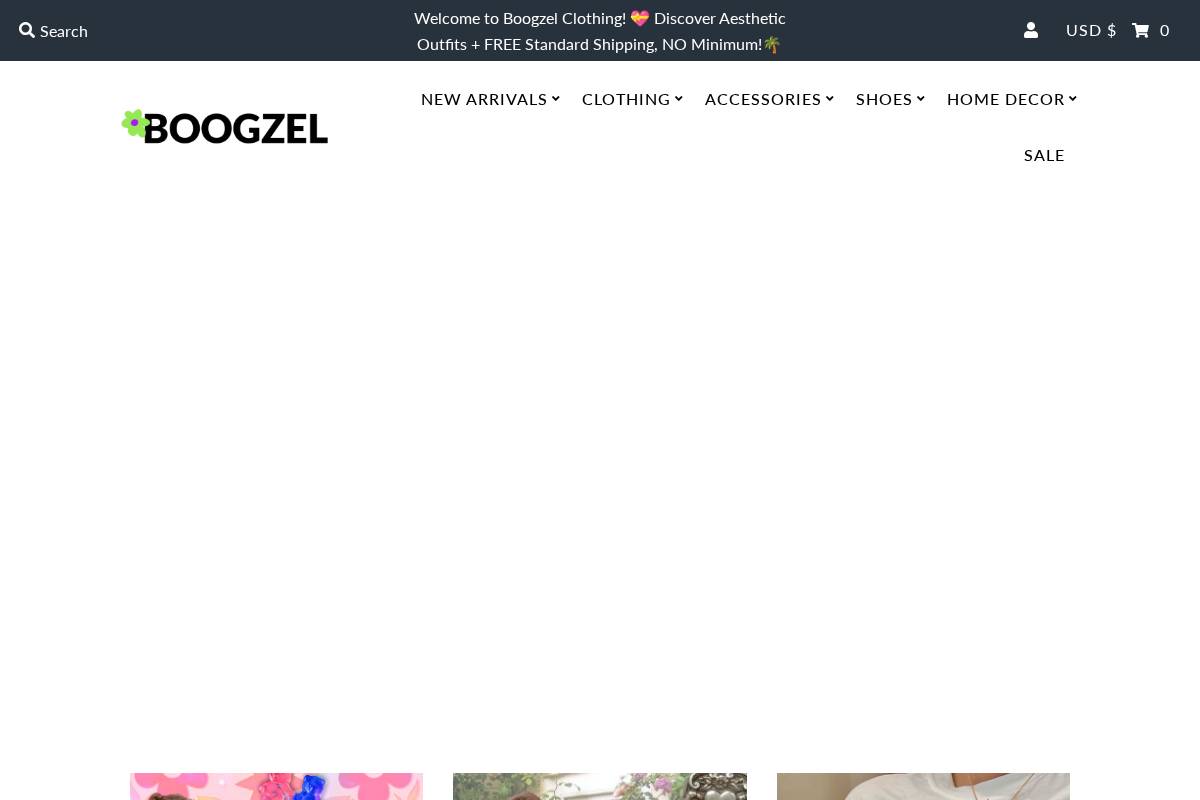Open the shopping cart icon
Viewport: 1200px width, 800px height.
click(1140, 30)
